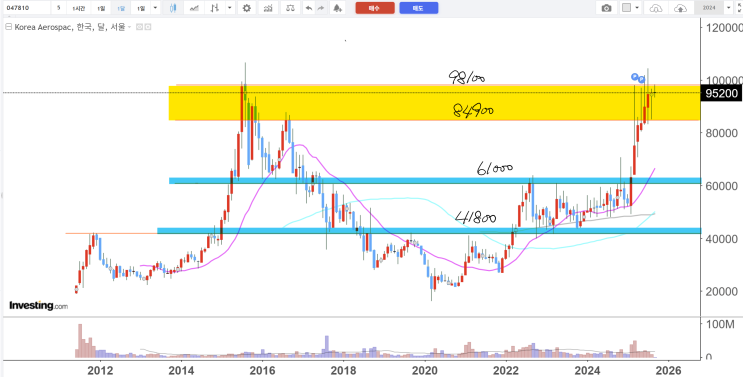Toggle fullscreen mode icon
Screen dimensions: 743x377
[739, 8]
